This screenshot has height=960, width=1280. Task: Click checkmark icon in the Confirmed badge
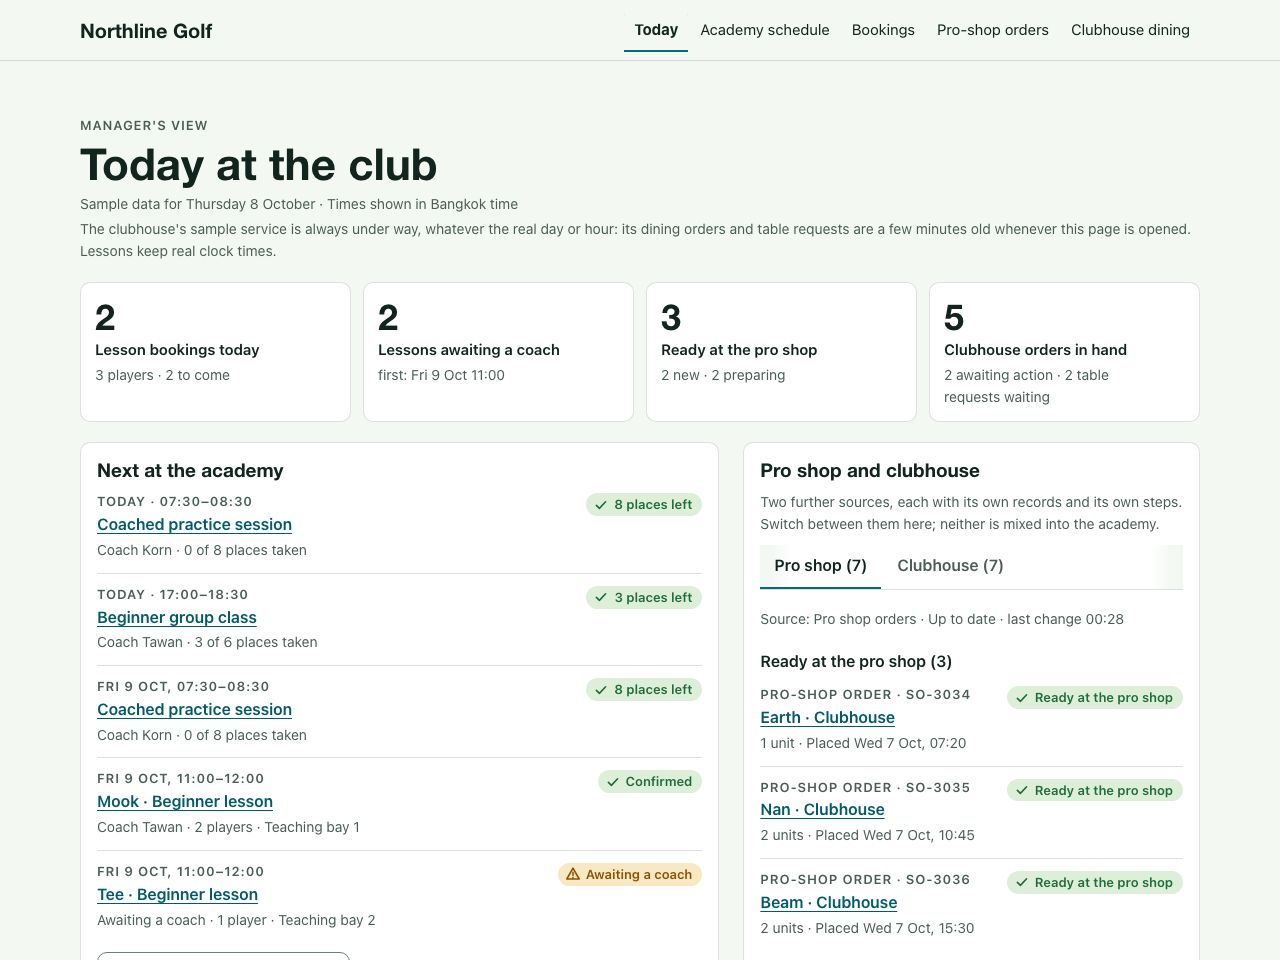click(613, 782)
